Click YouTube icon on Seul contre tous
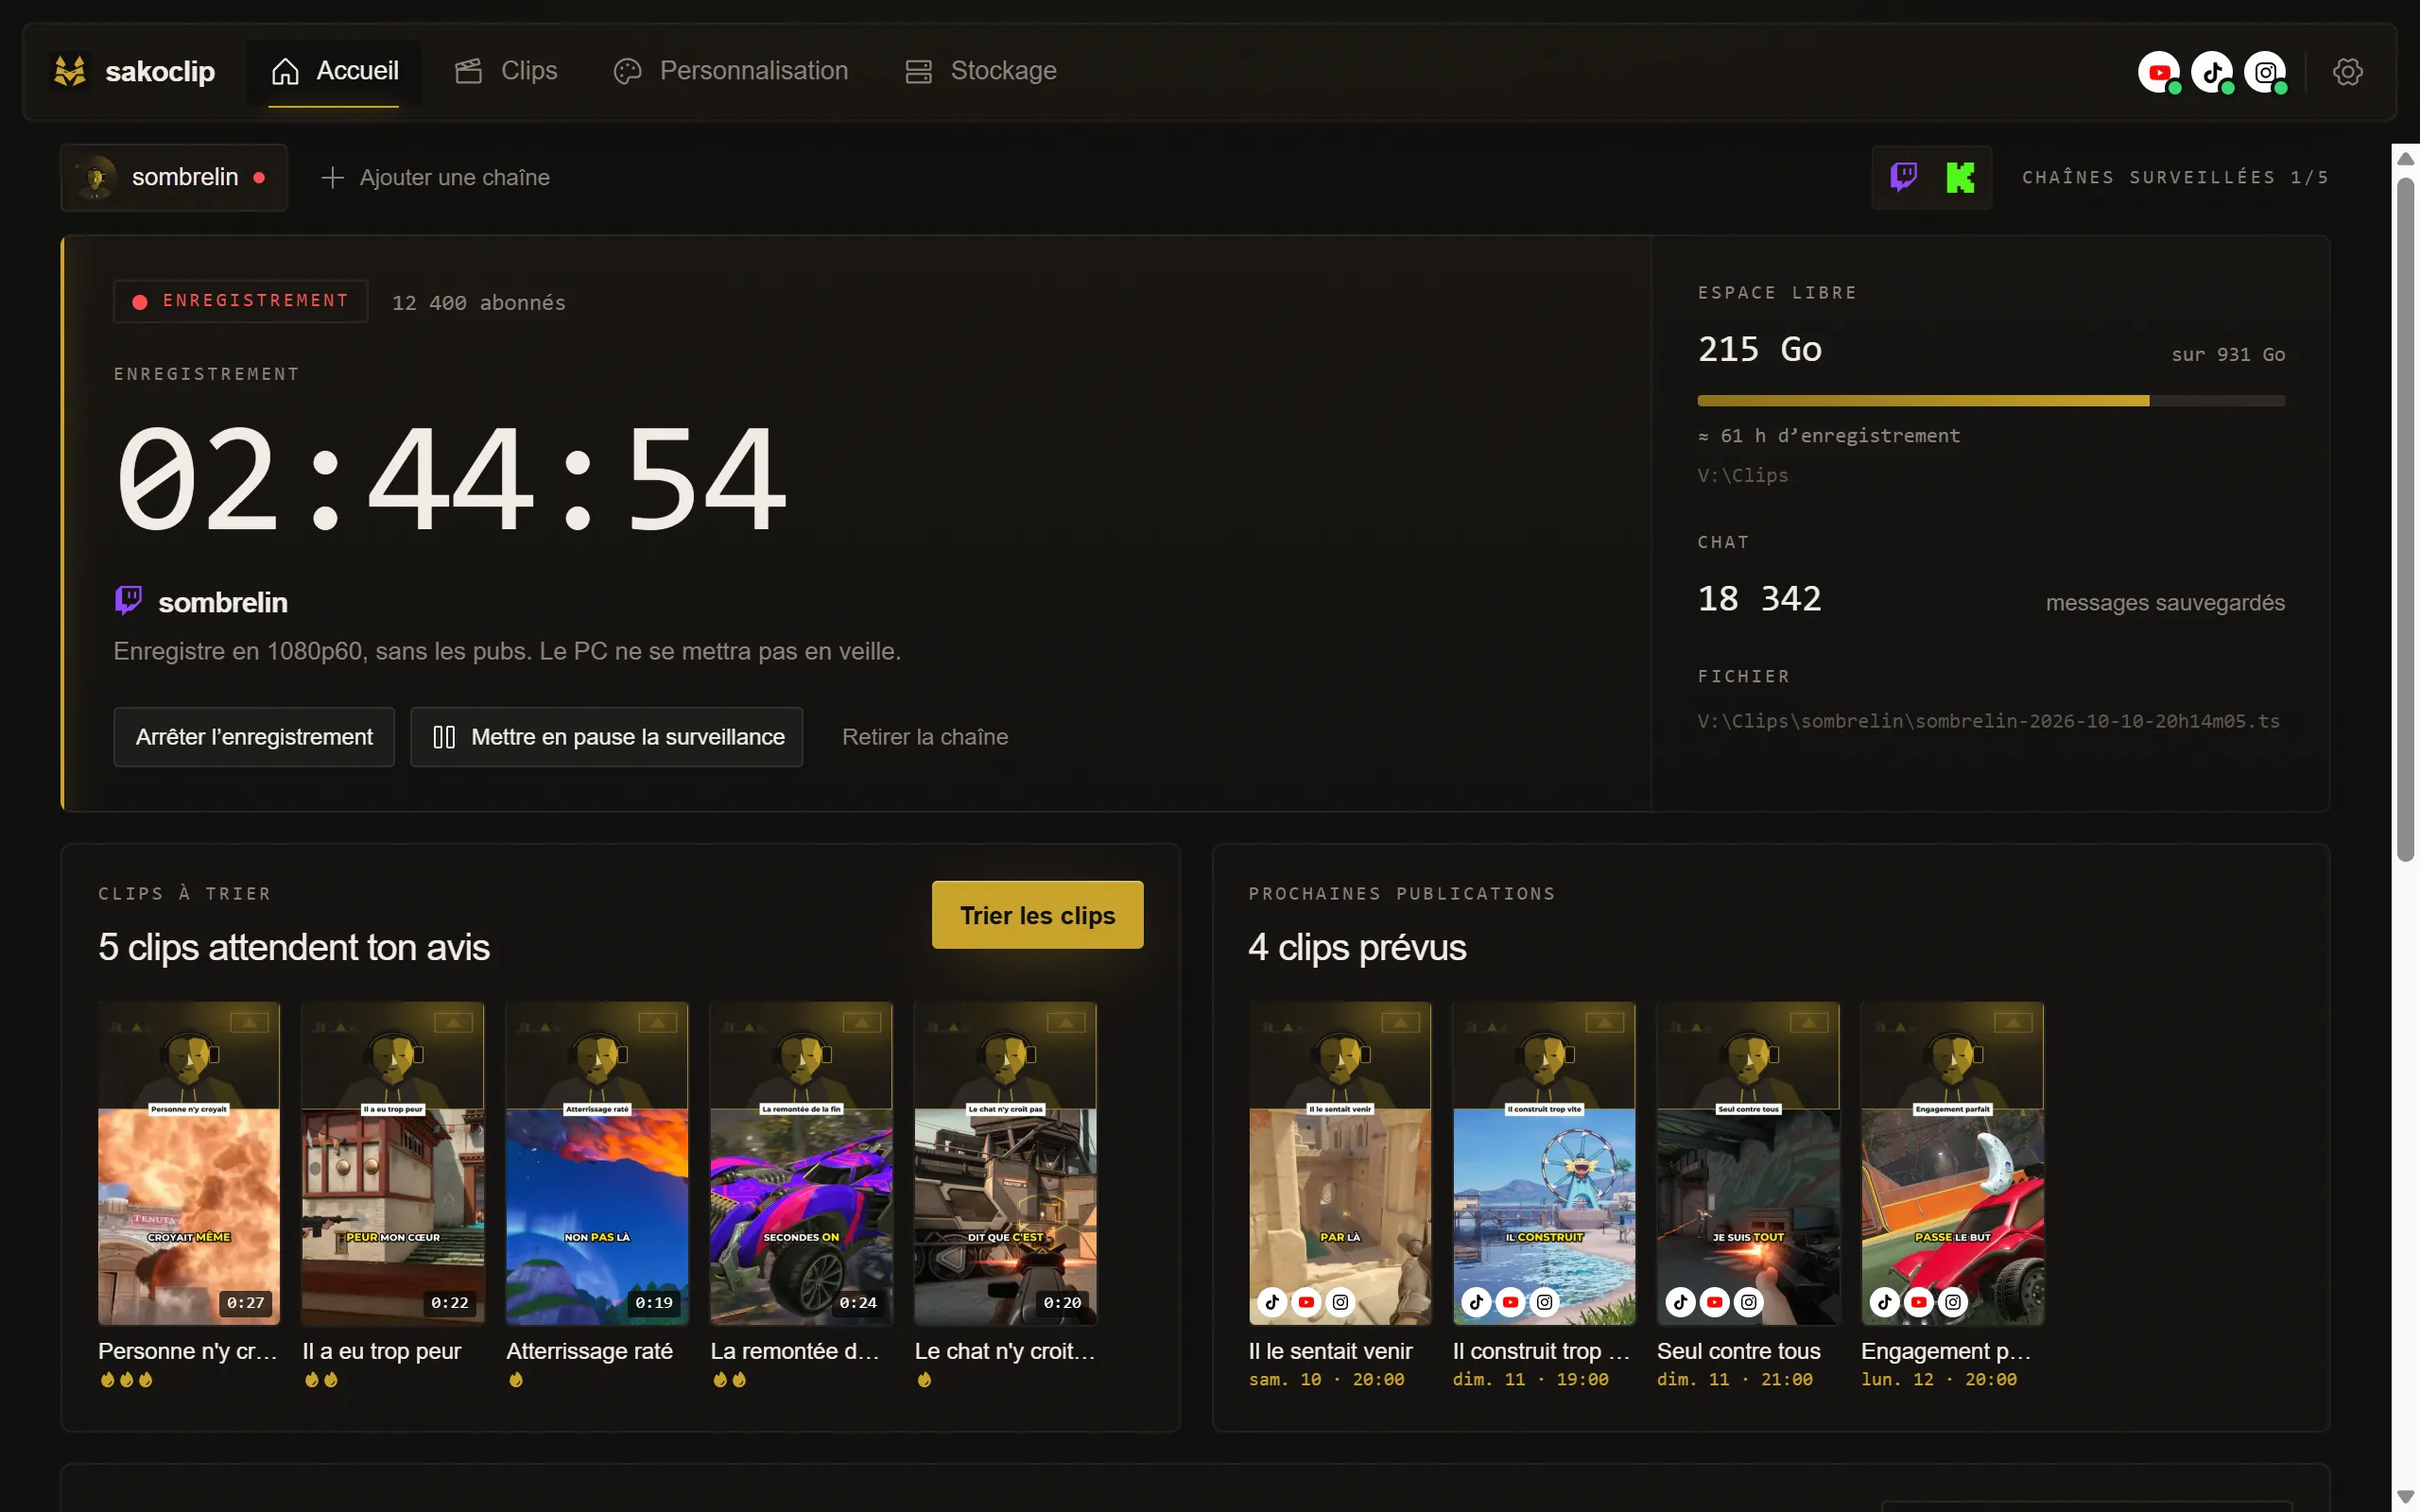This screenshot has width=2420, height=1512. pos(1714,1302)
